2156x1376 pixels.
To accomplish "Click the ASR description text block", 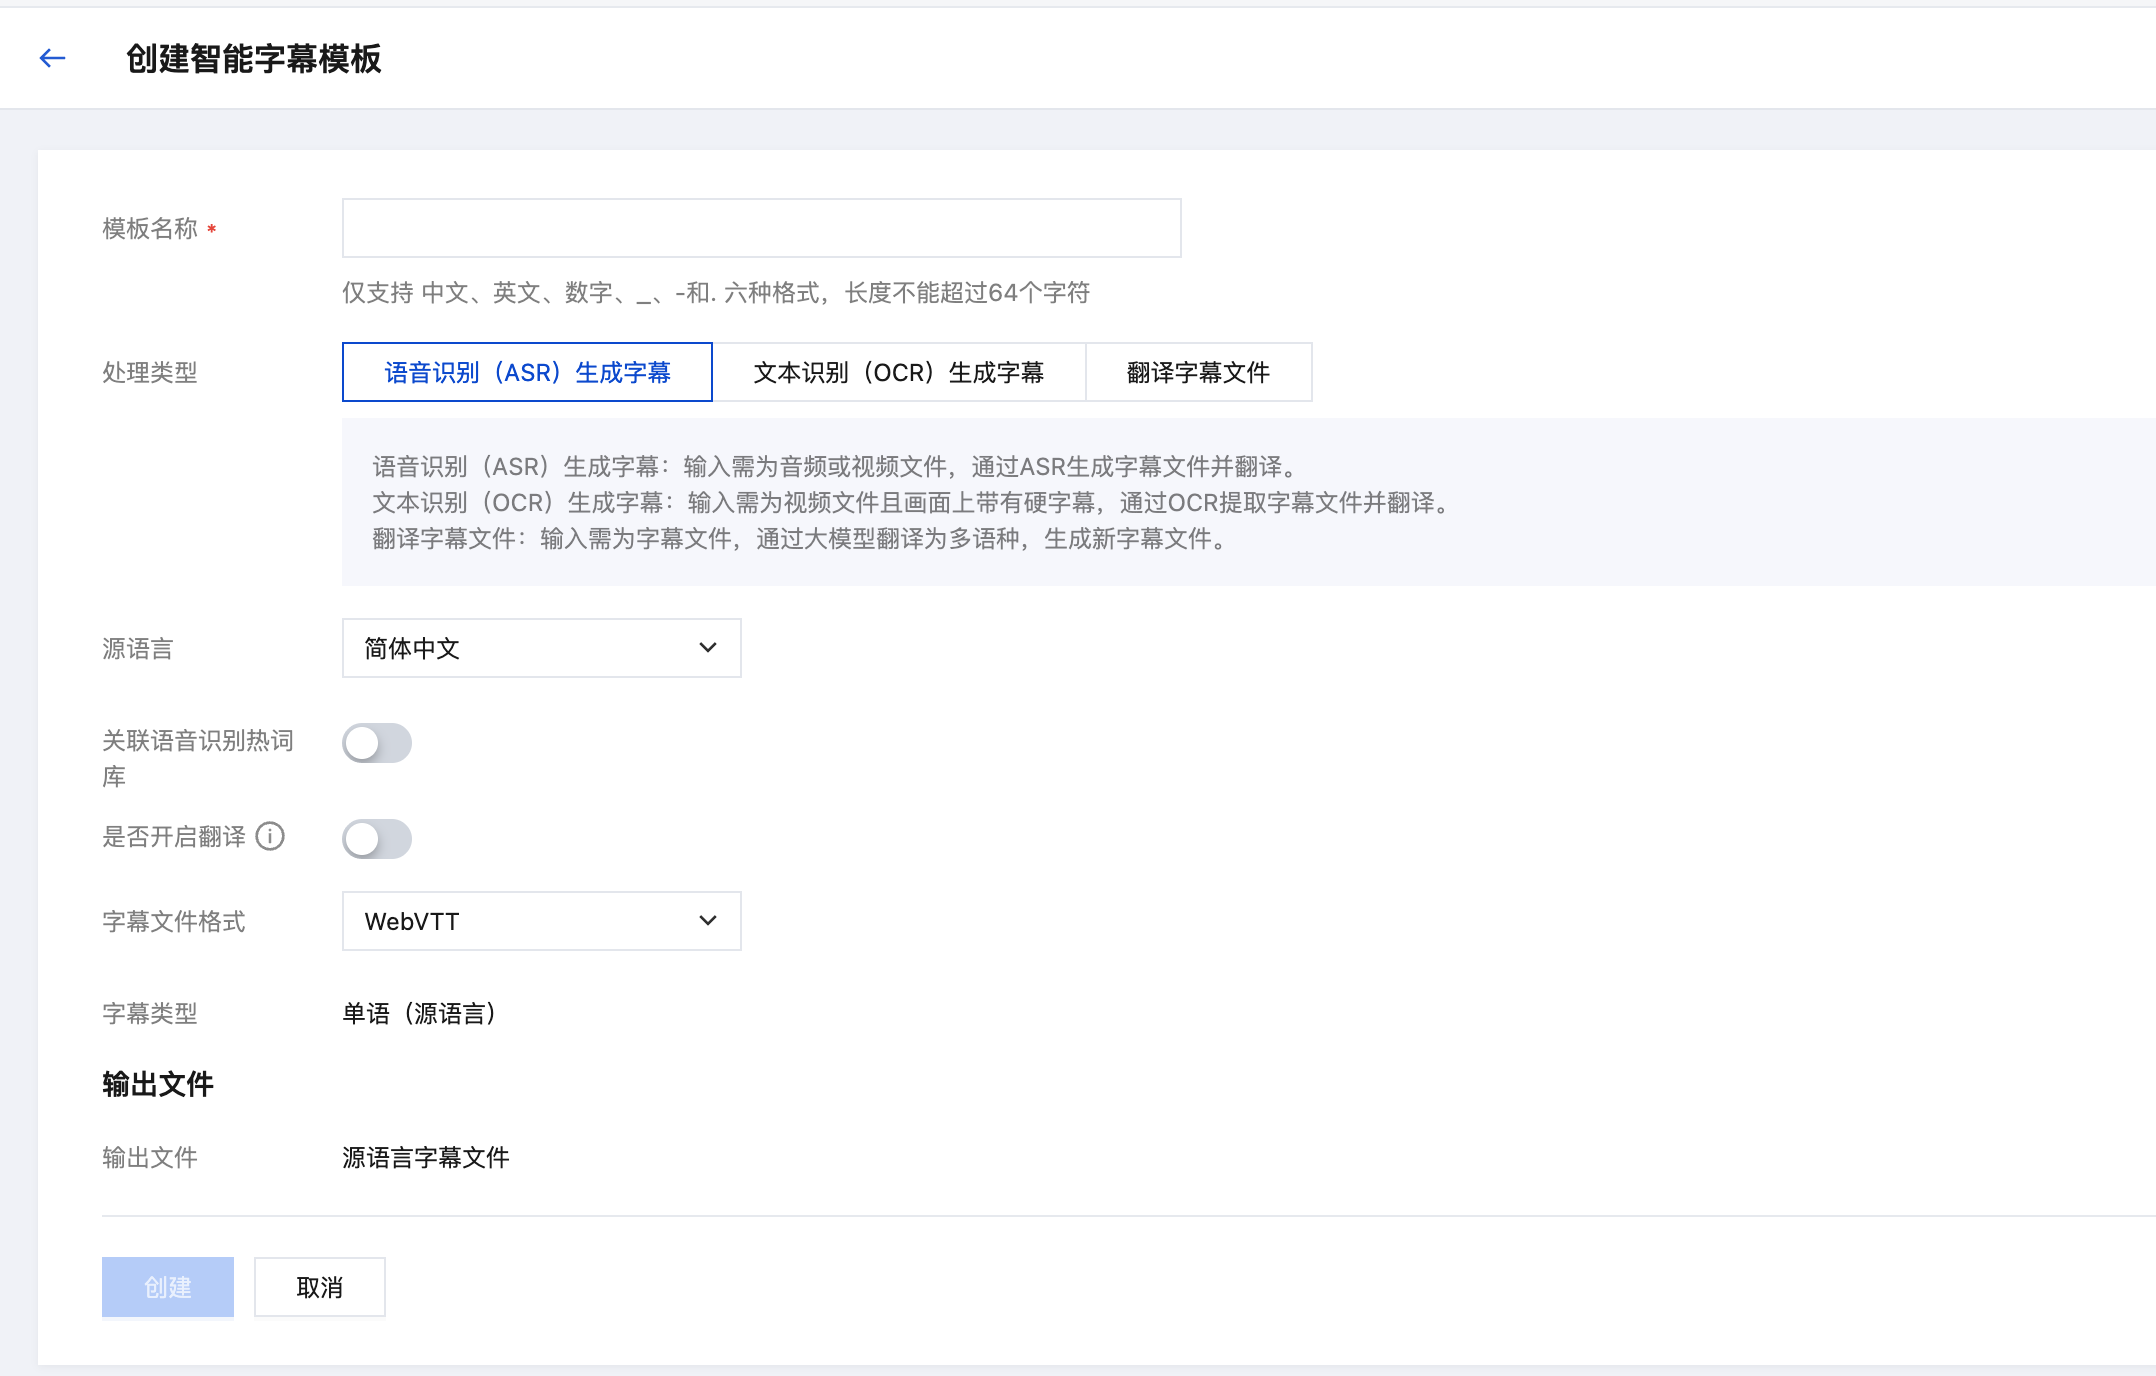I will pos(835,467).
